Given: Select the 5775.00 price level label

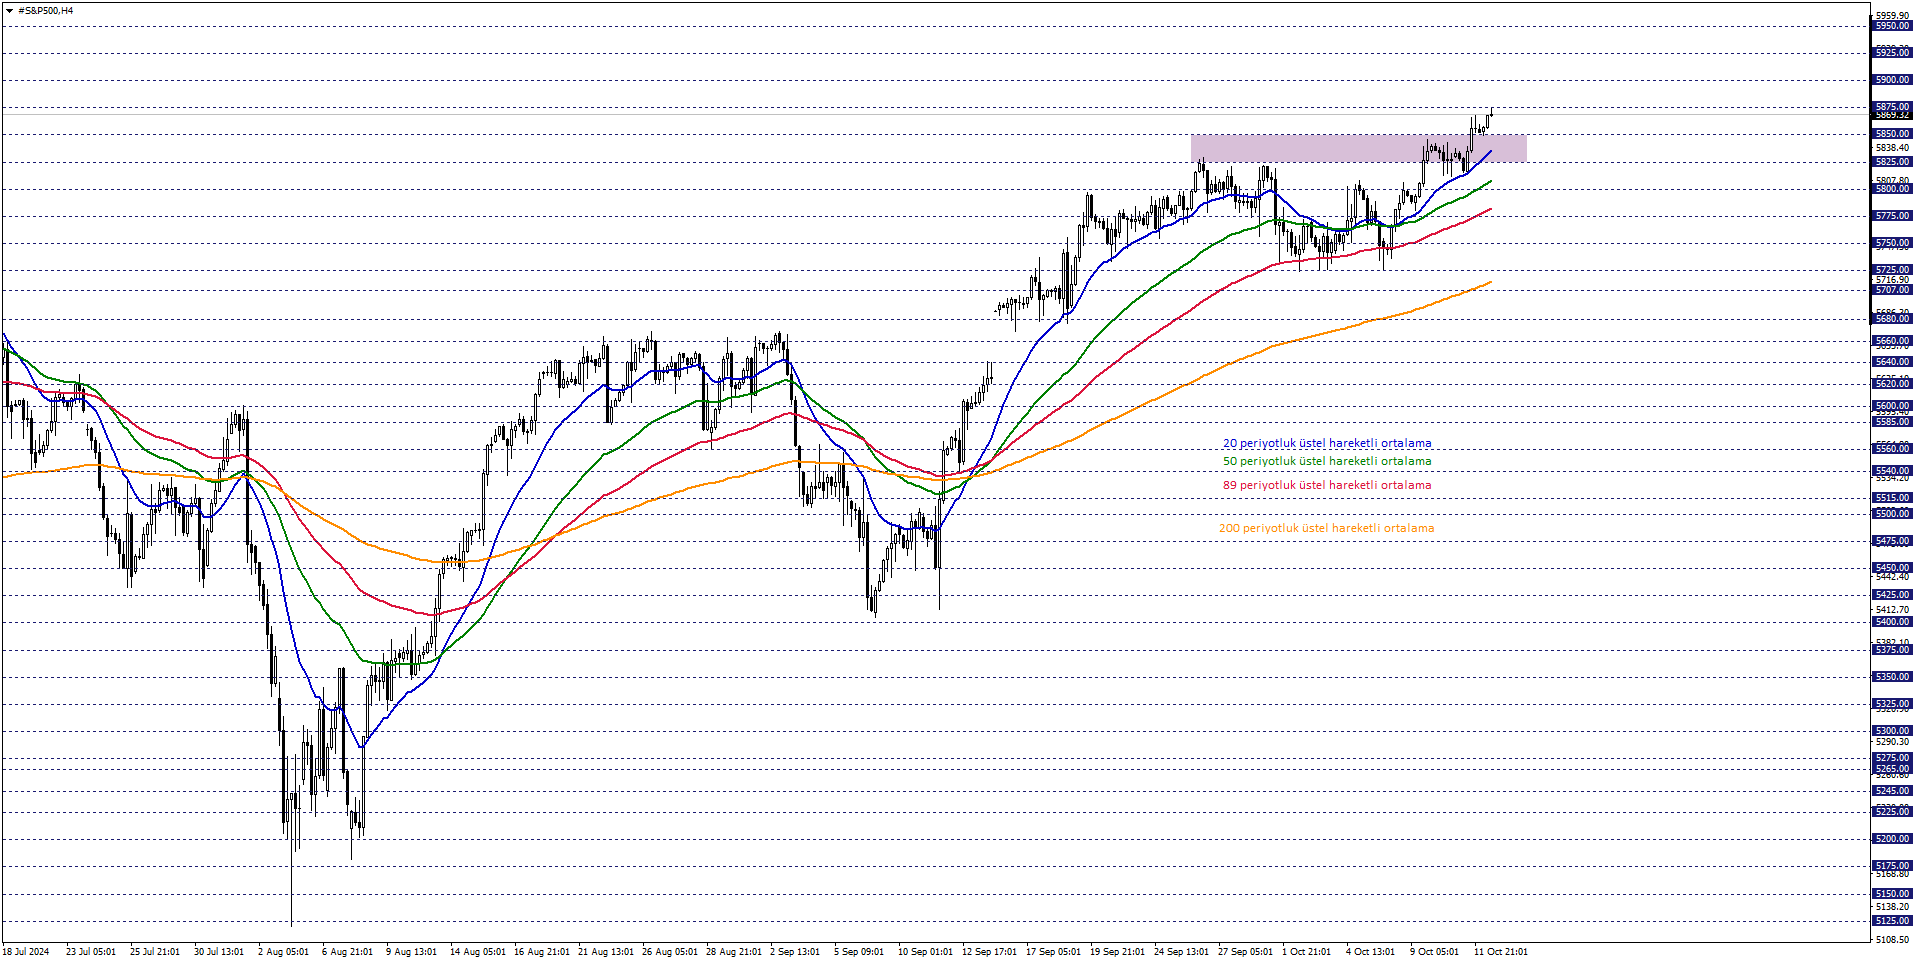Looking at the screenshot, I should point(1891,216).
